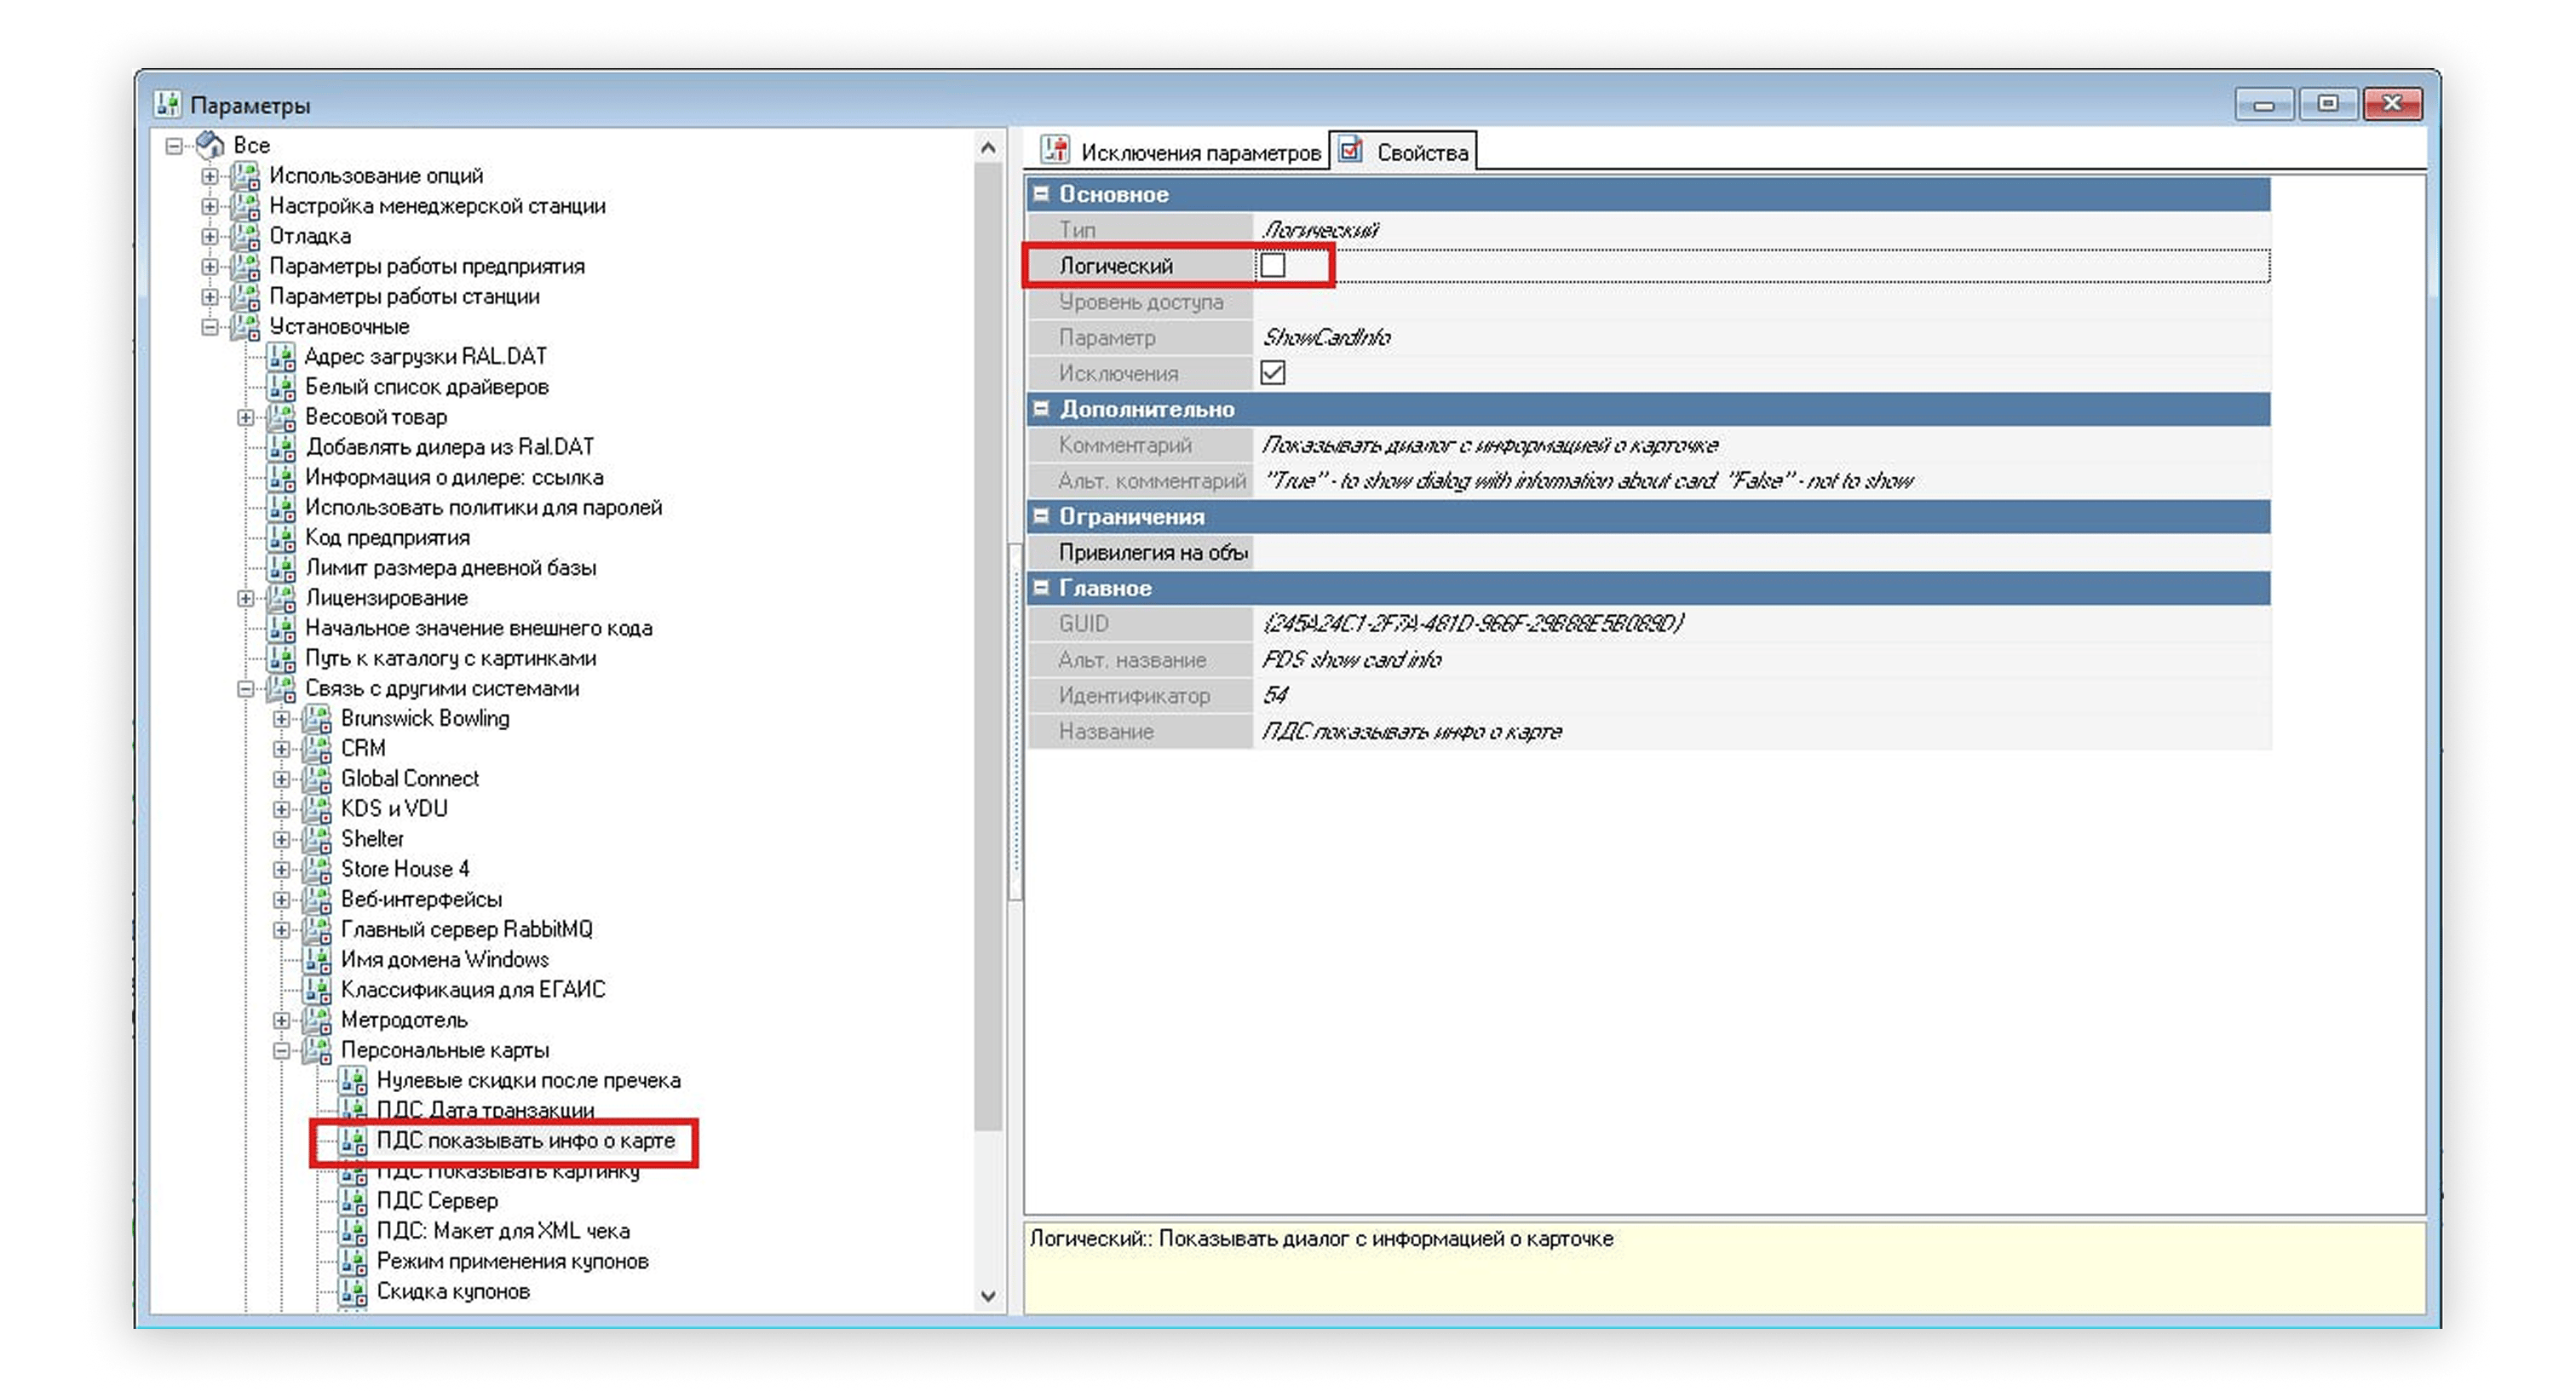
Task: Click the icon beside Адрес загрузки RAL.DAT
Action: point(281,357)
